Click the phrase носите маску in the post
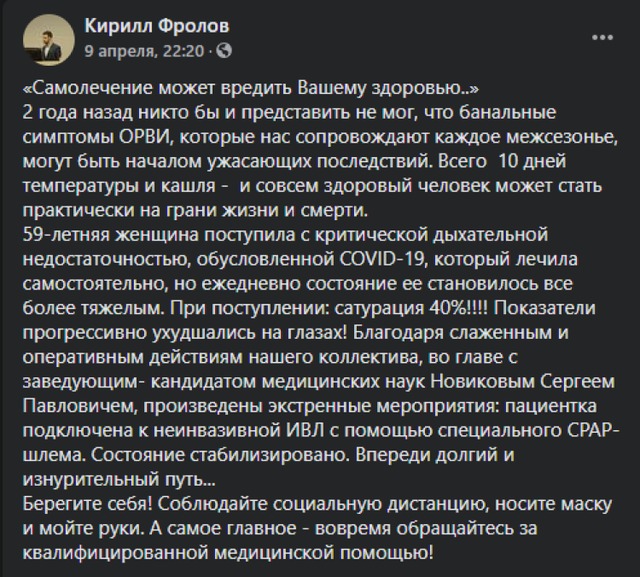 (x=553, y=504)
